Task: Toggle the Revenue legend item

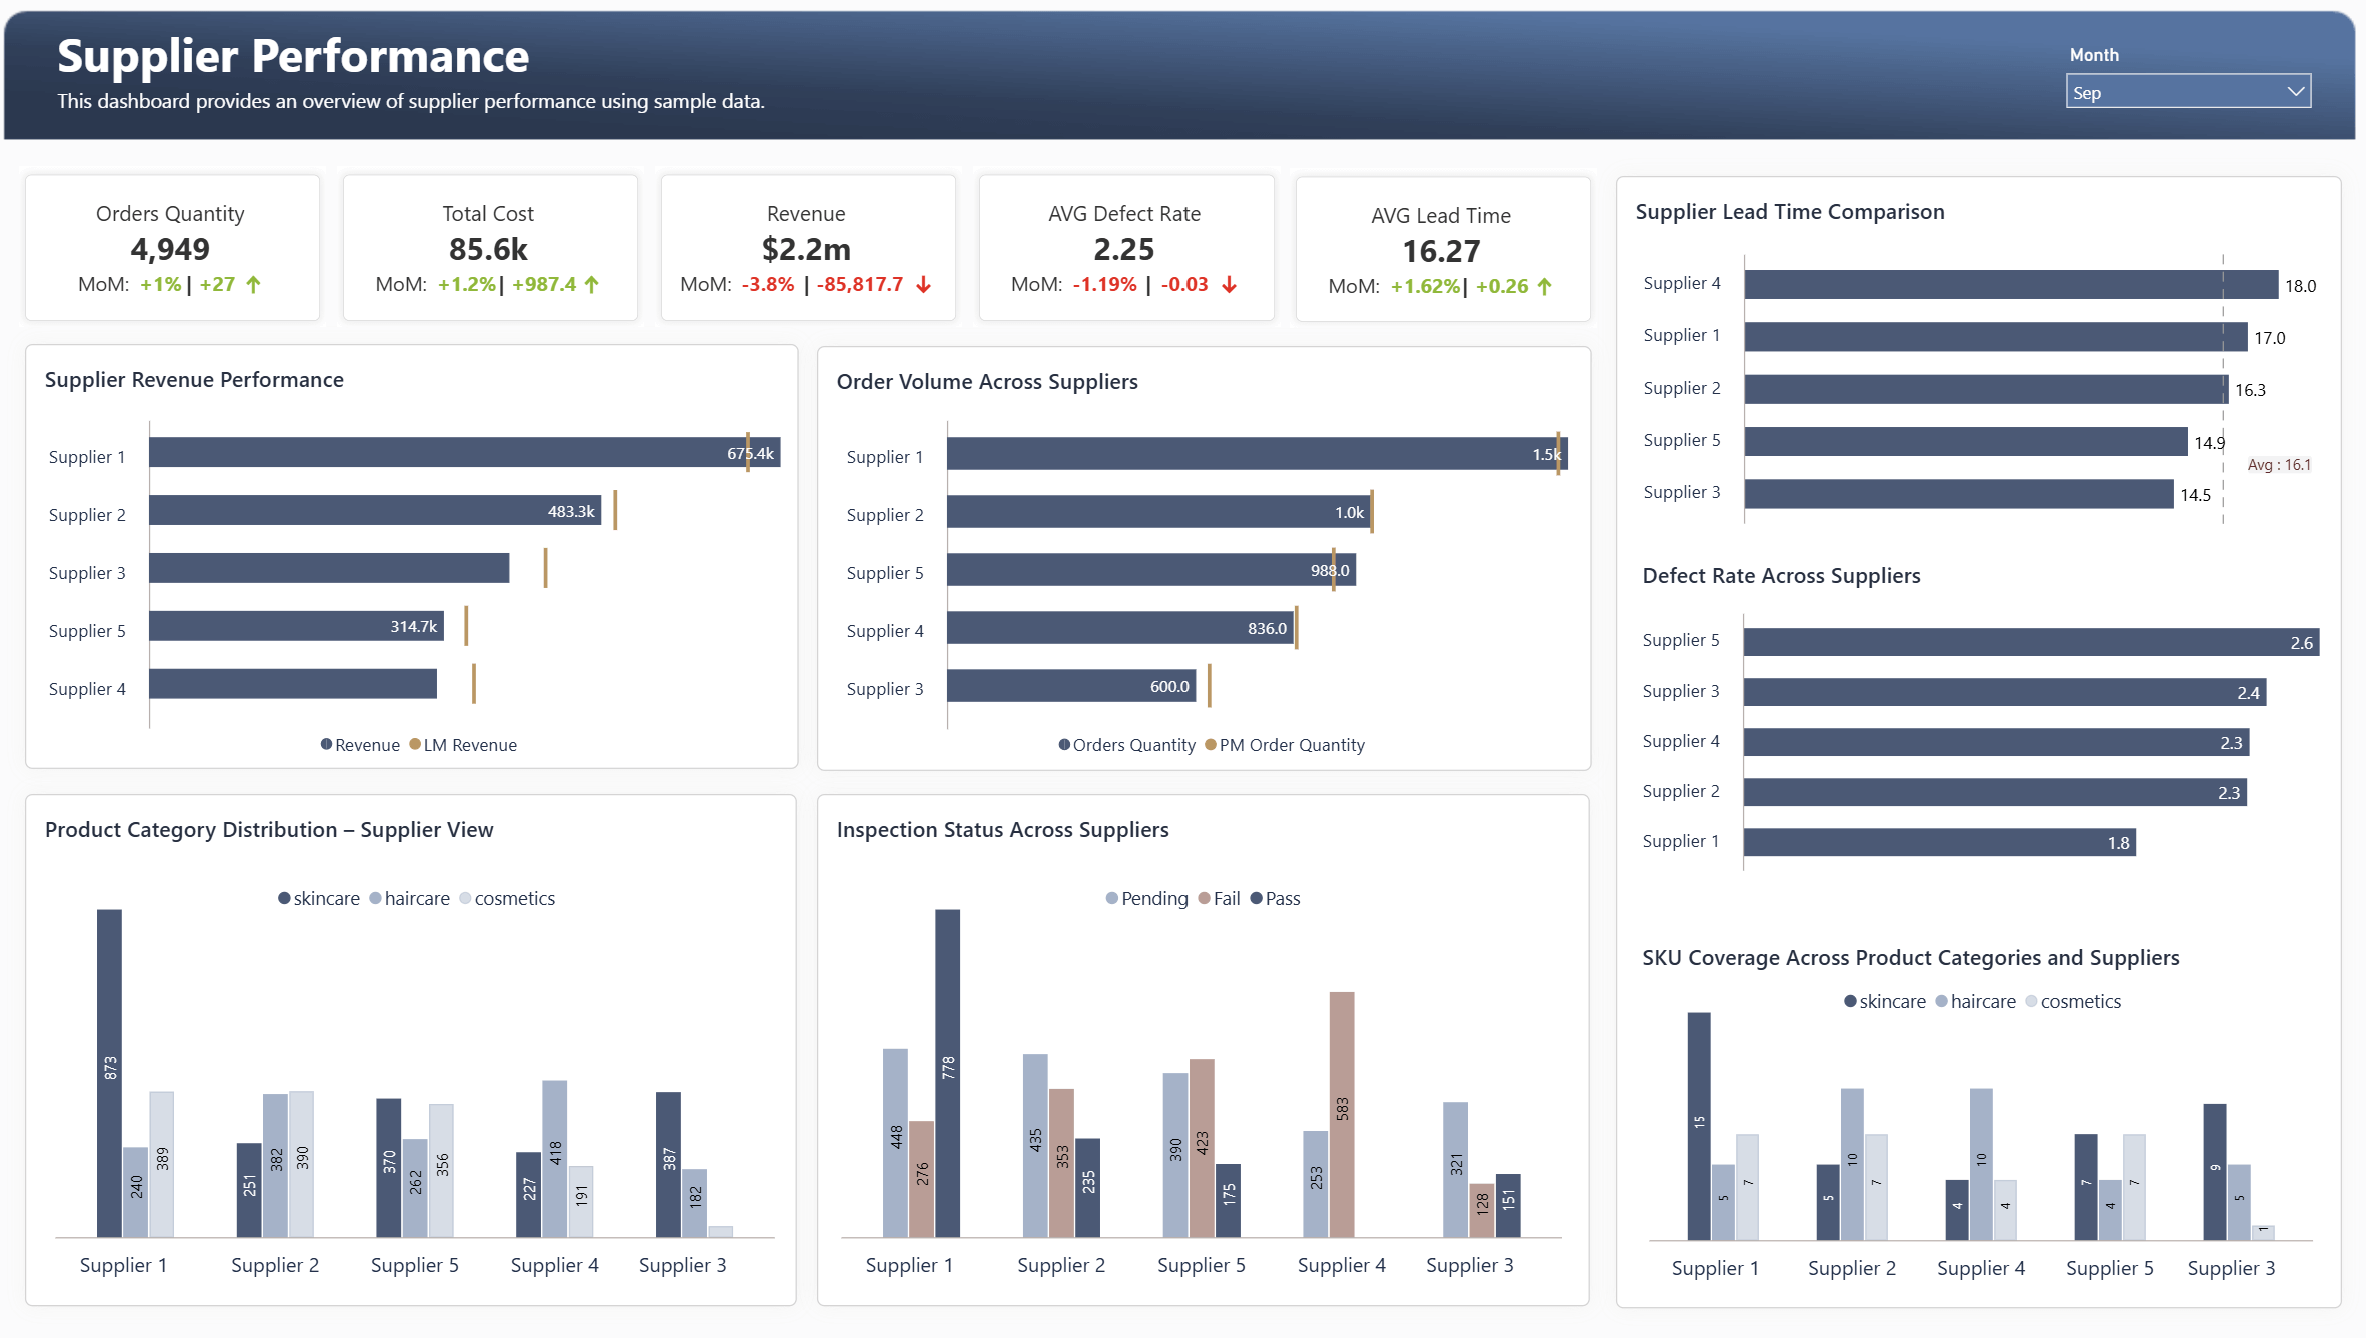Action: 360,744
